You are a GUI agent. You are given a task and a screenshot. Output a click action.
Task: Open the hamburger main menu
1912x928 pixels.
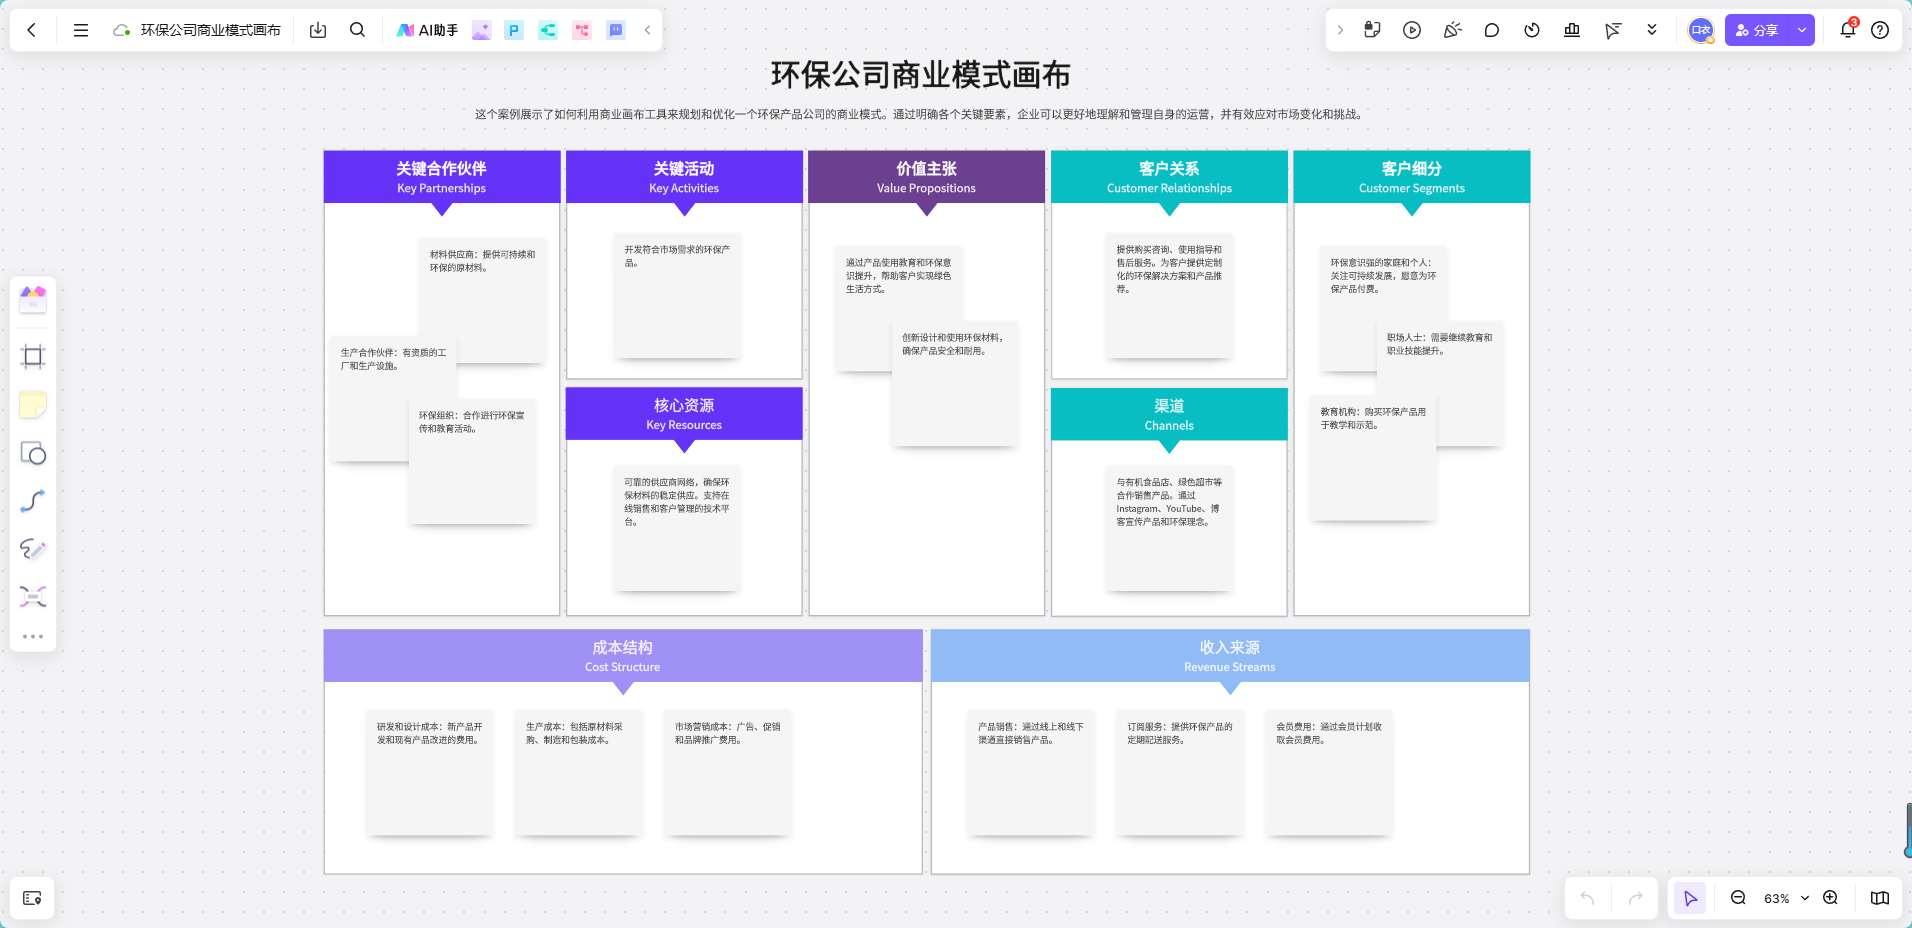pyautogui.click(x=81, y=30)
